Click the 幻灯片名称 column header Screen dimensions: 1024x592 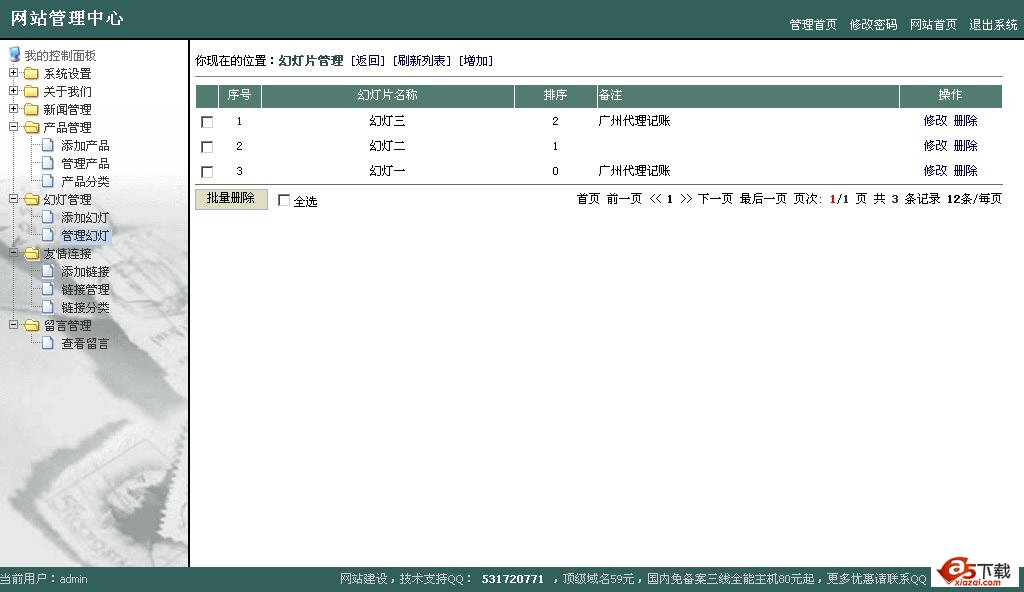click(387, 95)
